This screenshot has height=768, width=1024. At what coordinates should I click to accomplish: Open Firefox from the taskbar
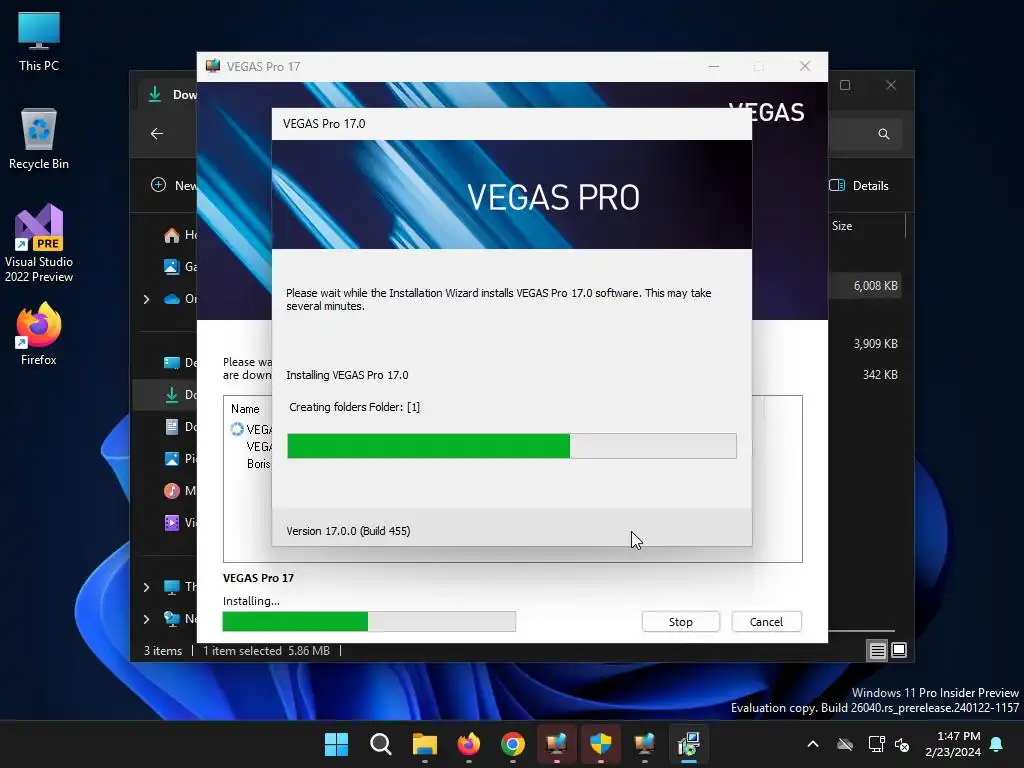click(x=468, y=744)
